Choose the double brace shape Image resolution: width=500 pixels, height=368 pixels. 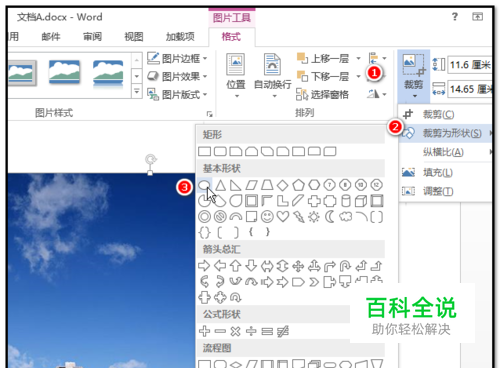click(204, 233)
